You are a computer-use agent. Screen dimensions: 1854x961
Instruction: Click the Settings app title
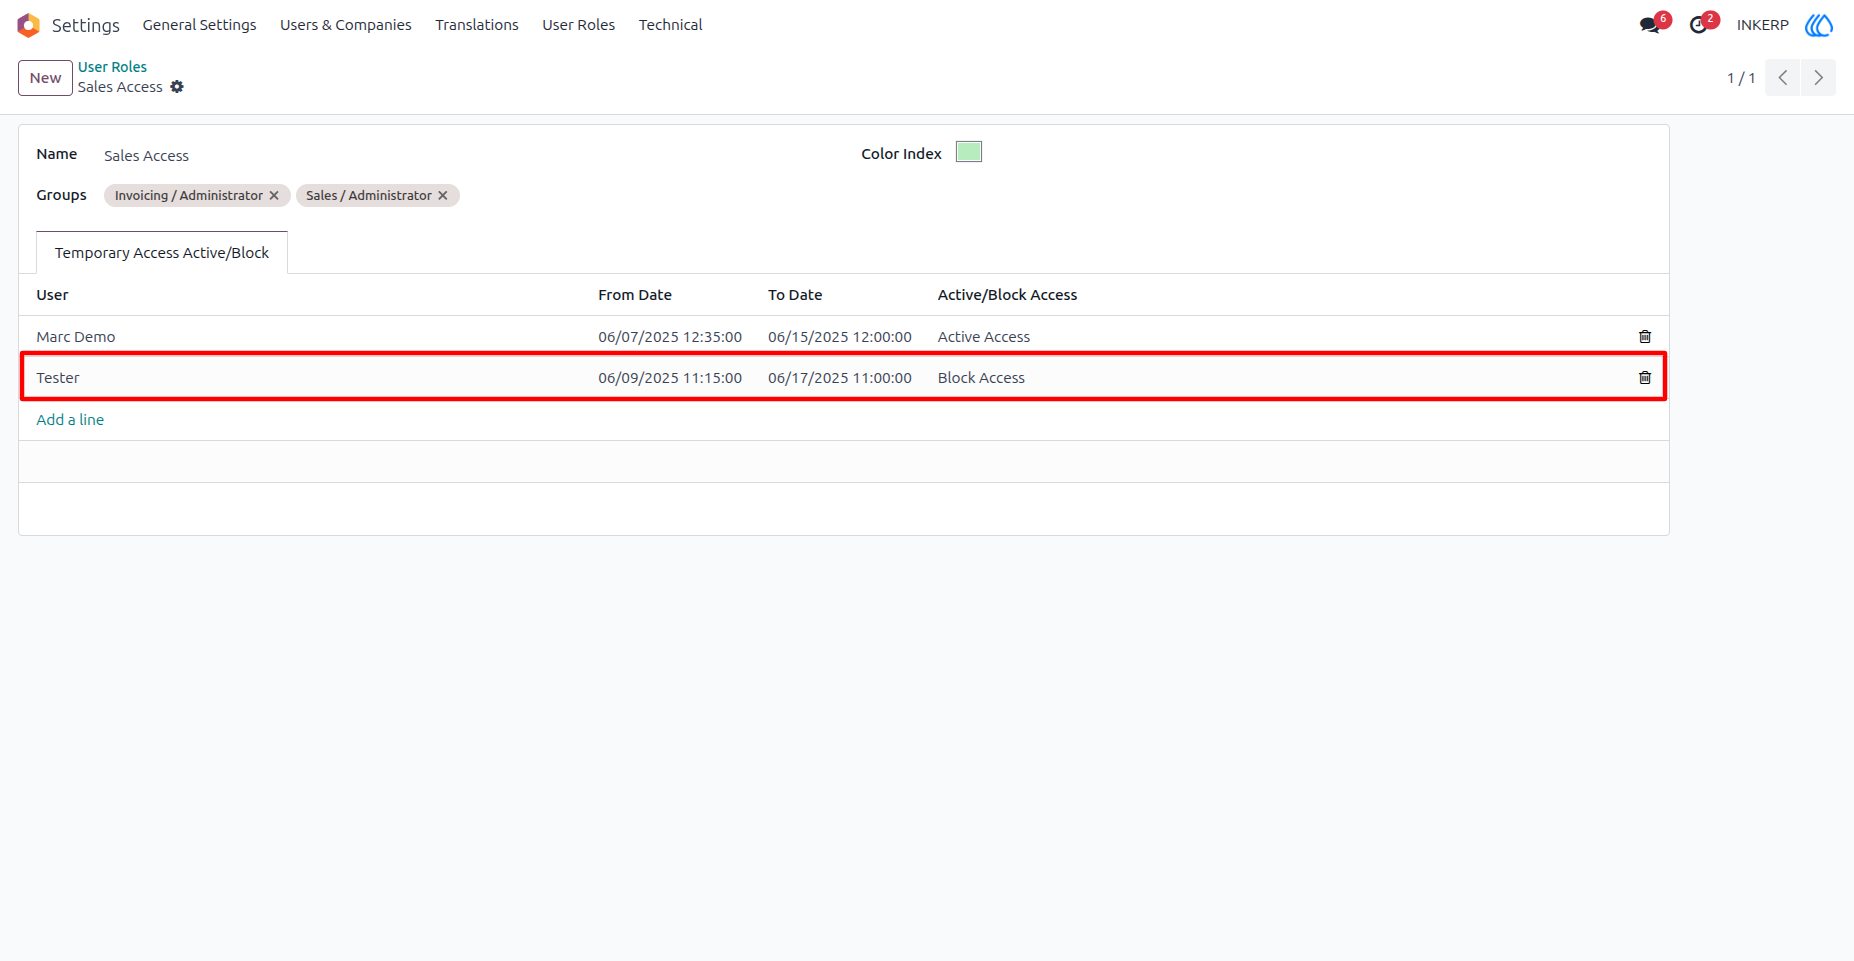[86, 25]
